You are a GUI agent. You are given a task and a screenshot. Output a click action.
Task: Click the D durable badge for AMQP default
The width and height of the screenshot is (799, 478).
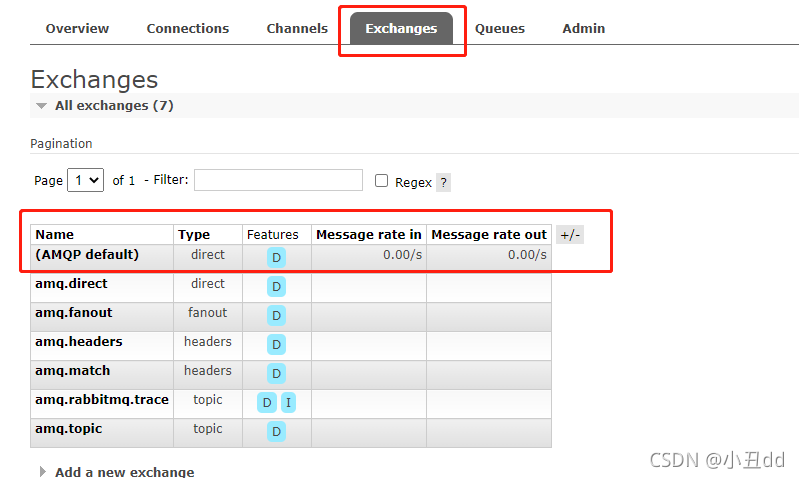pos(276,257)
